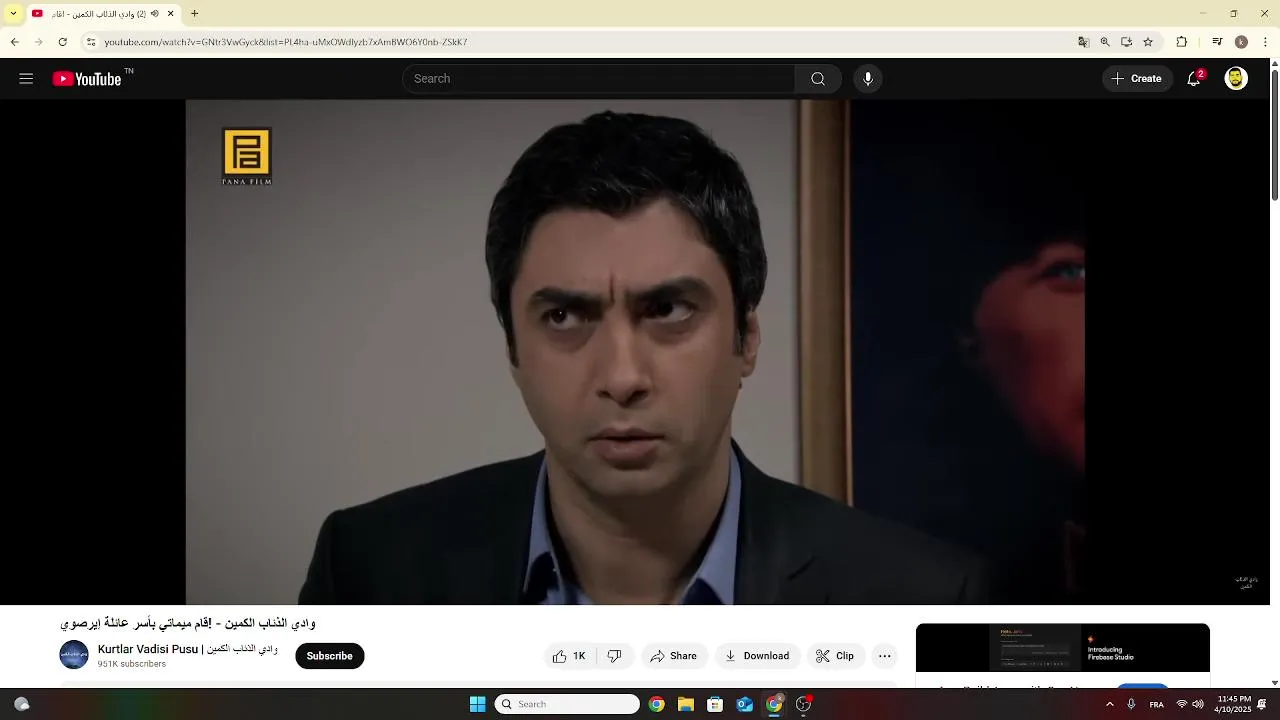Click the translate page icon
1280x720 pixels.
[x=1083, y=42]
